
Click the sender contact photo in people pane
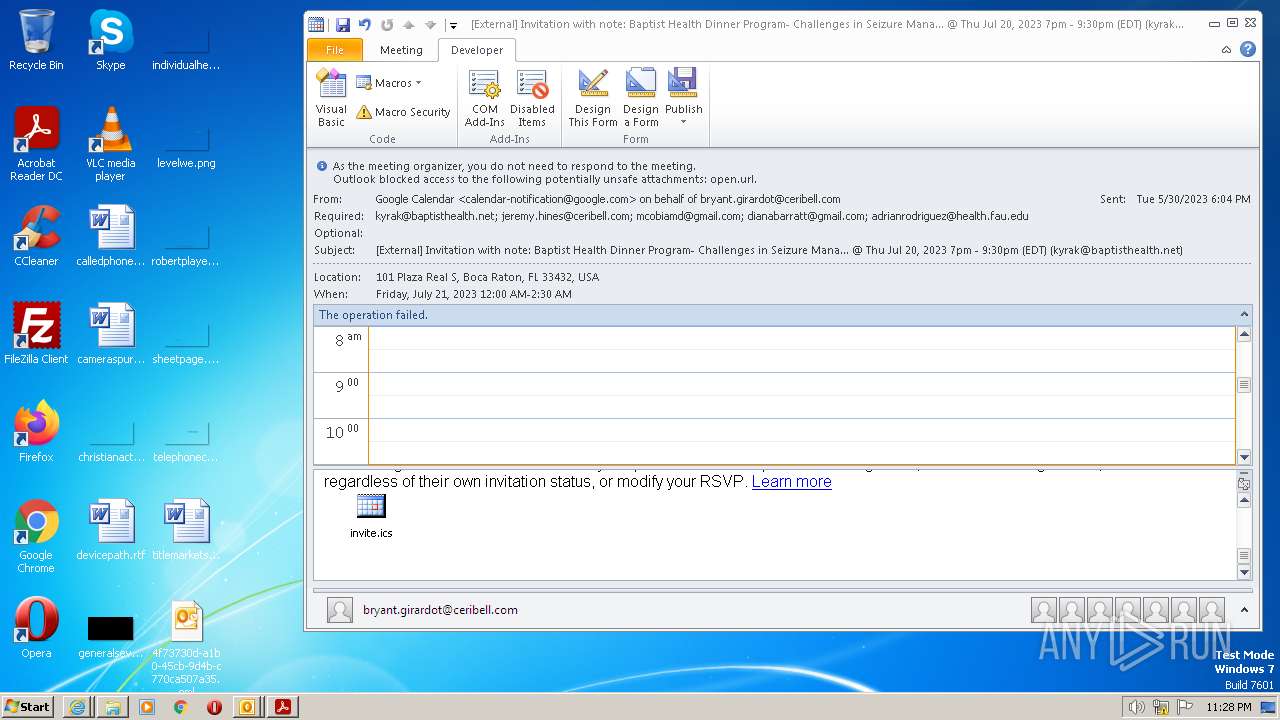(x=340, y=610)
